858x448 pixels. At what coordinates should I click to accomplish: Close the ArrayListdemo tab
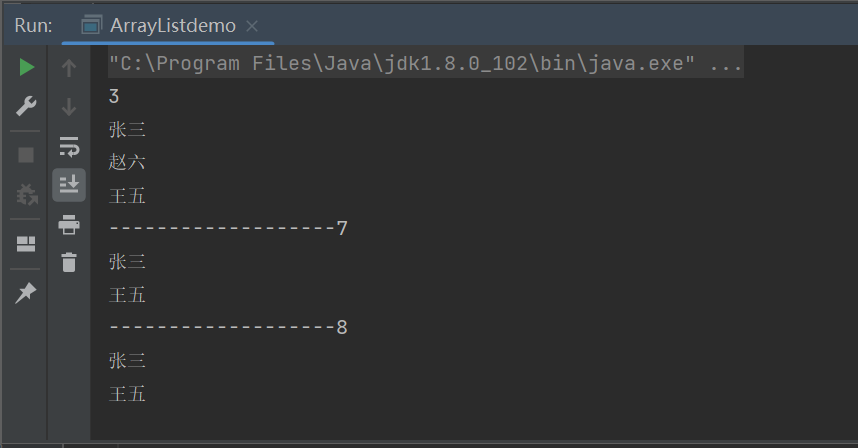click(x=252, y=26)
